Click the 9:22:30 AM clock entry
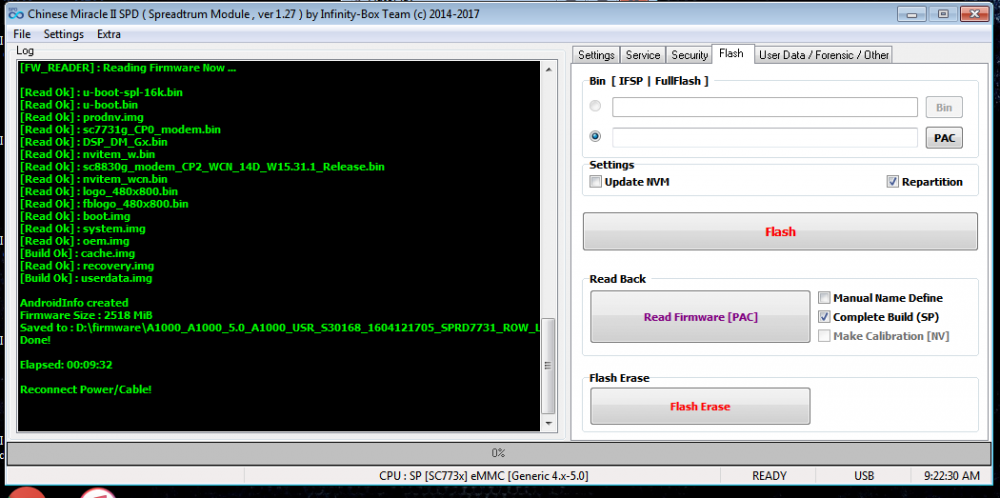 coord(952,476)
